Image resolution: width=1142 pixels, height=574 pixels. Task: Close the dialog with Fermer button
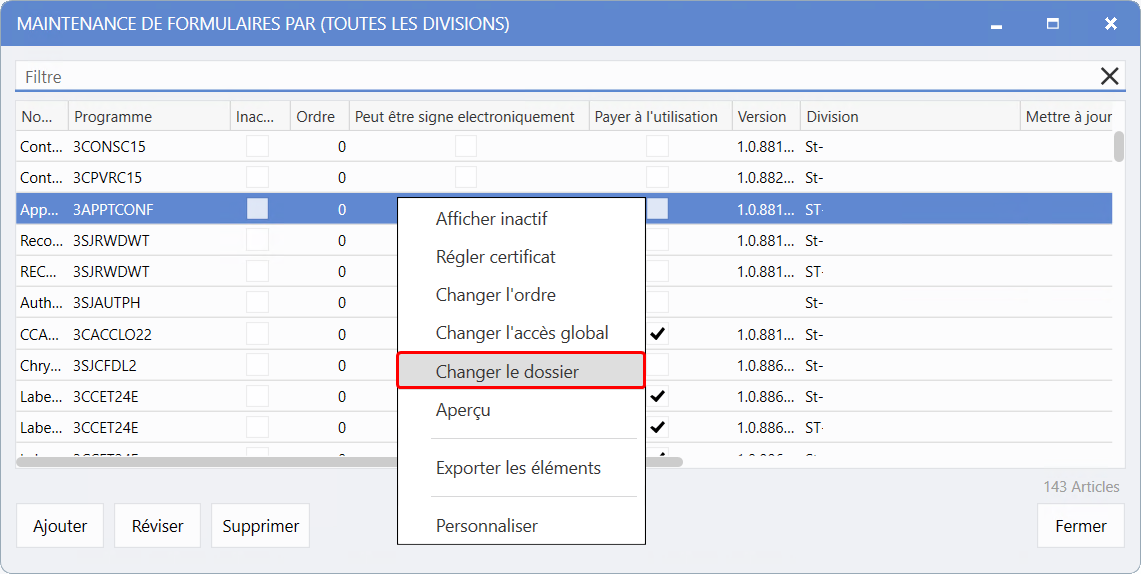tap(1080, 526)
